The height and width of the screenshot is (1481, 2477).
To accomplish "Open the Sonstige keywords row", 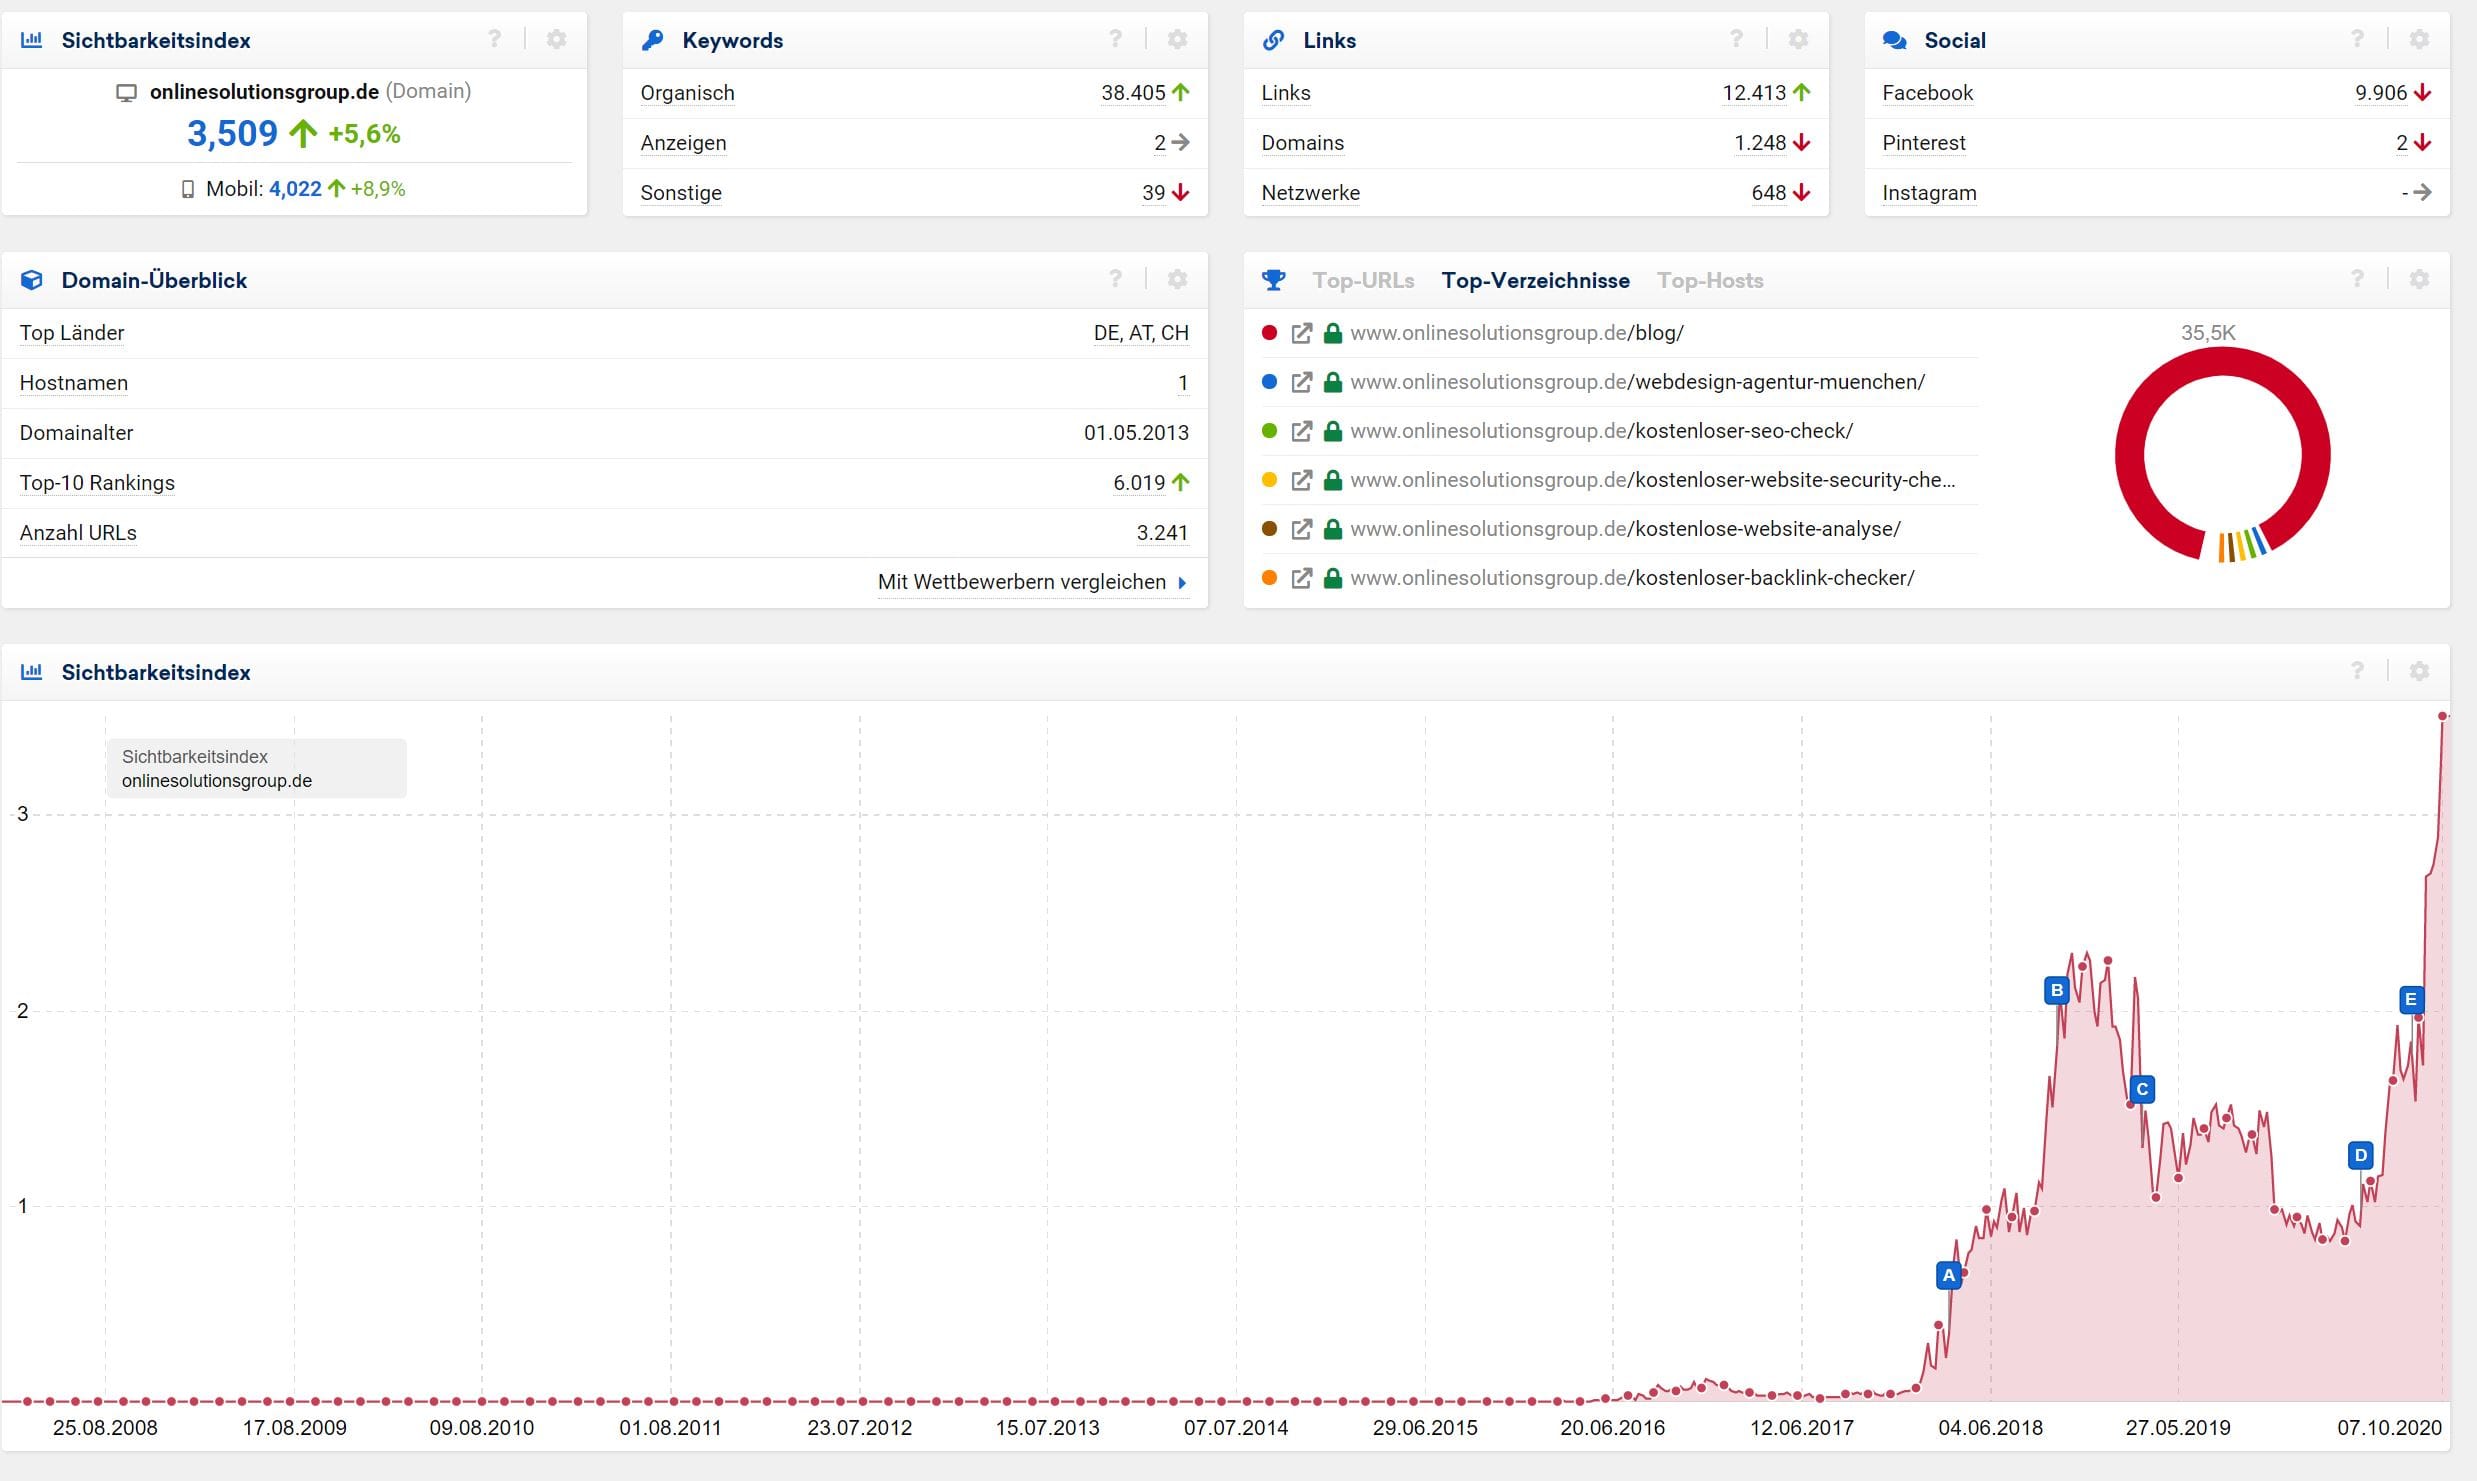I will pos(915,193).
